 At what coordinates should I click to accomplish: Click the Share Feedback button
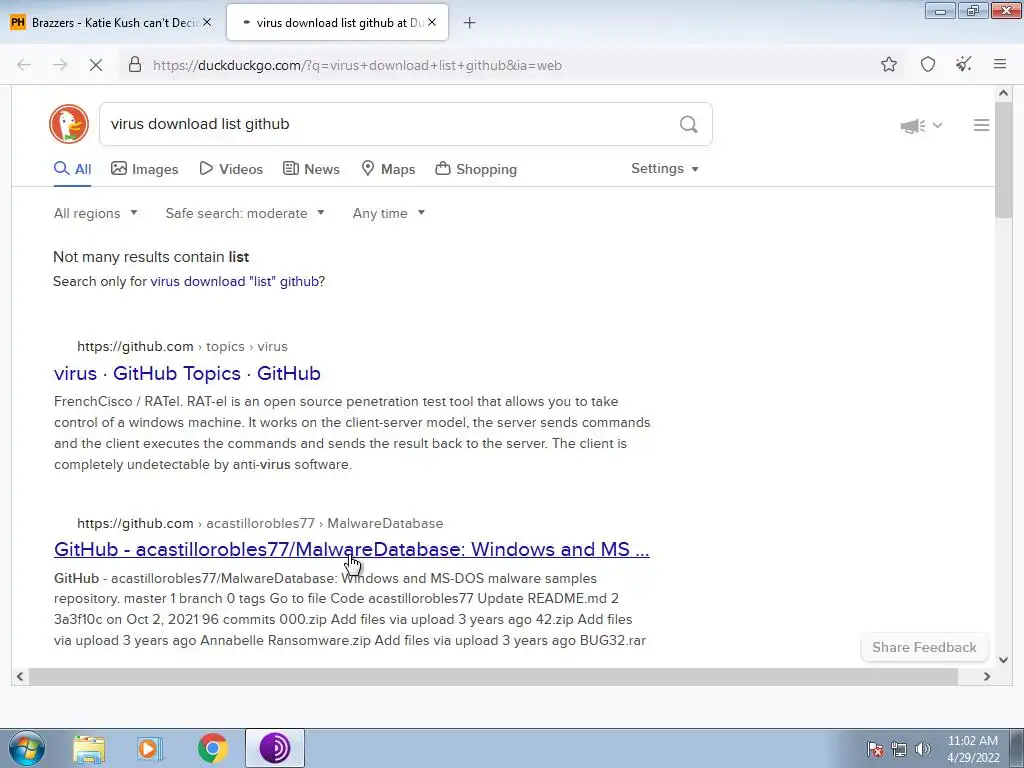[924, 647]
